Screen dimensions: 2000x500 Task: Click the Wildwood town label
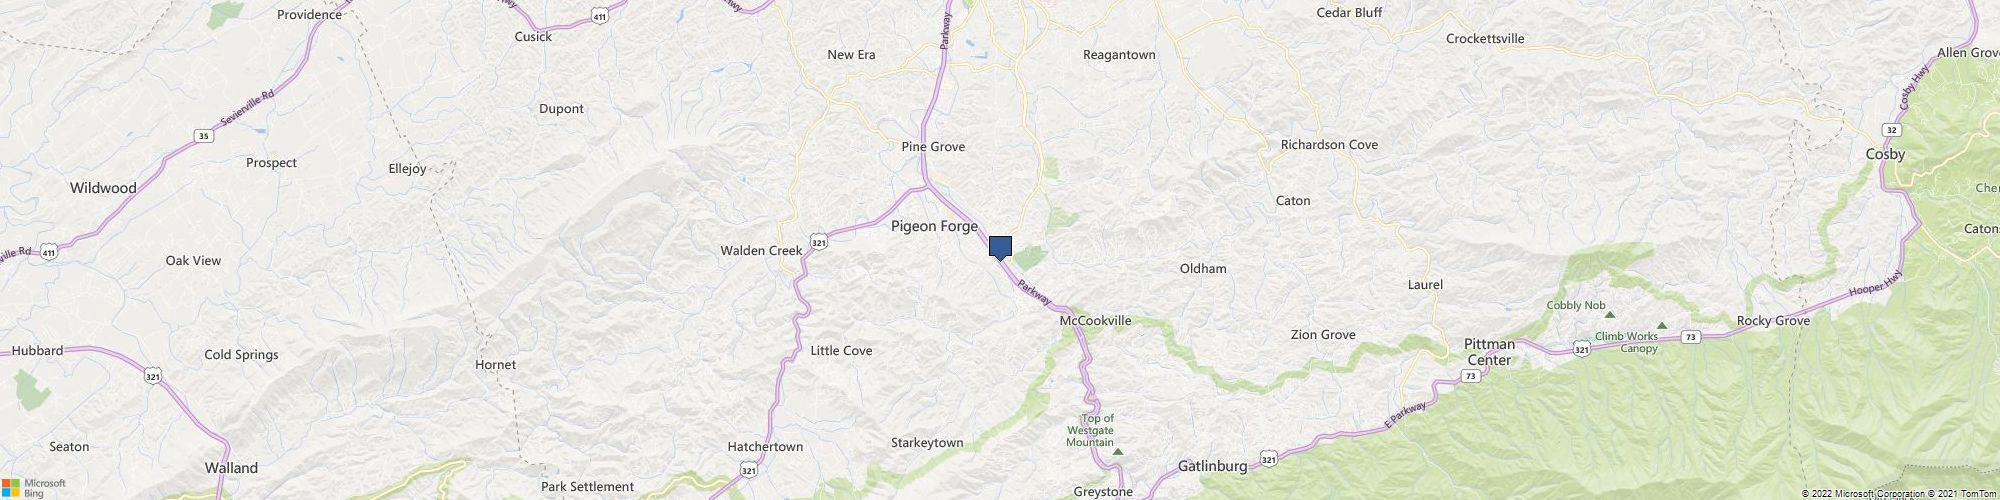[x=103, y=188]
